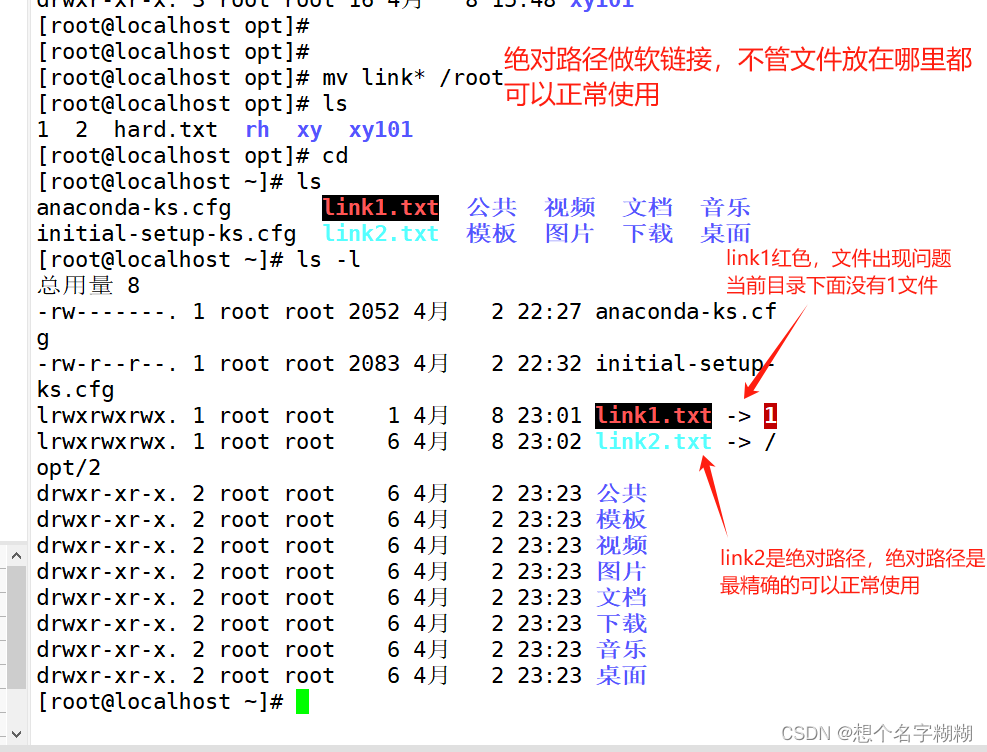Click the 公共 directory name
This screenshot has width=987, height=752.
(491, 207)
